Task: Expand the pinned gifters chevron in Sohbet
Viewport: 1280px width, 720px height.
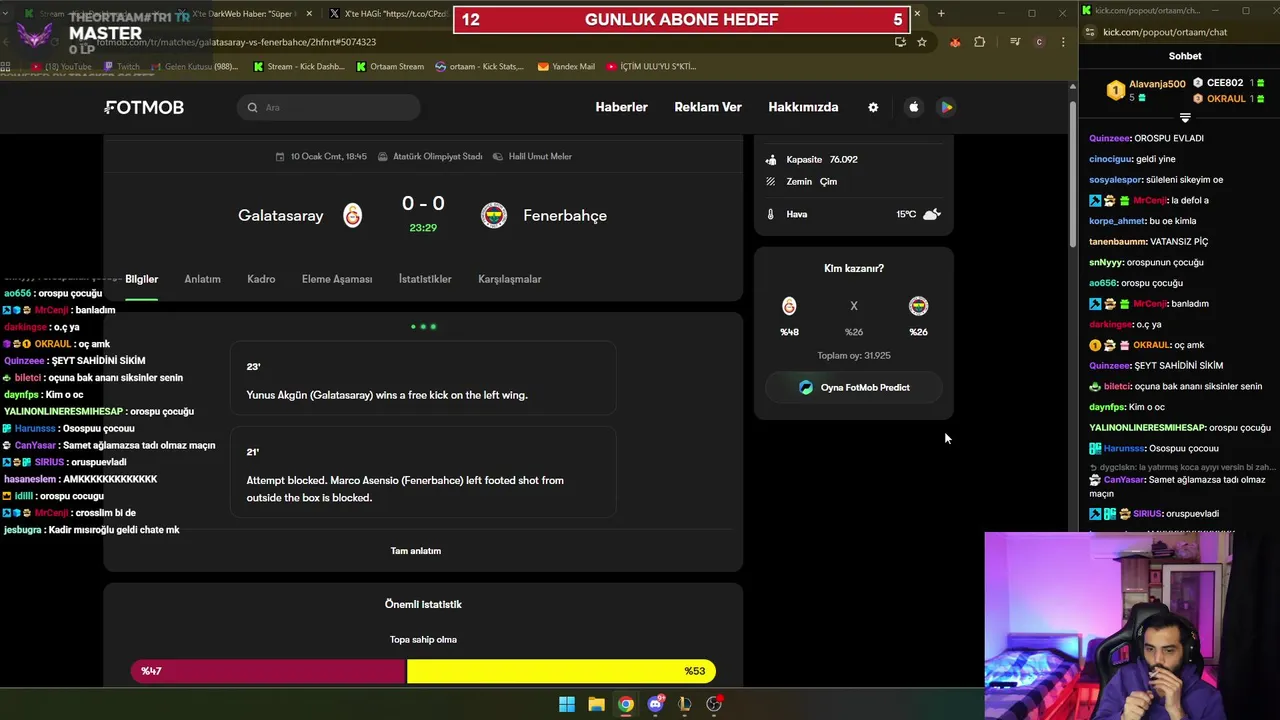Action: (x=1185, y=118)
